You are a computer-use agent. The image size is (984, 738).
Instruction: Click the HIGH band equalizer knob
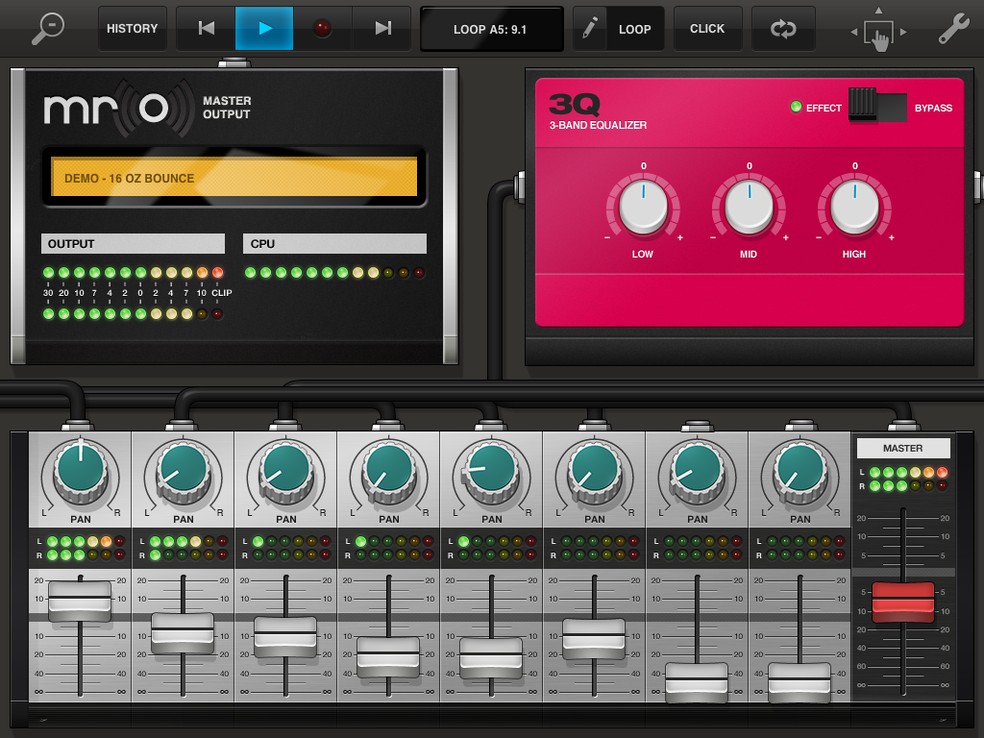[855, 206]
